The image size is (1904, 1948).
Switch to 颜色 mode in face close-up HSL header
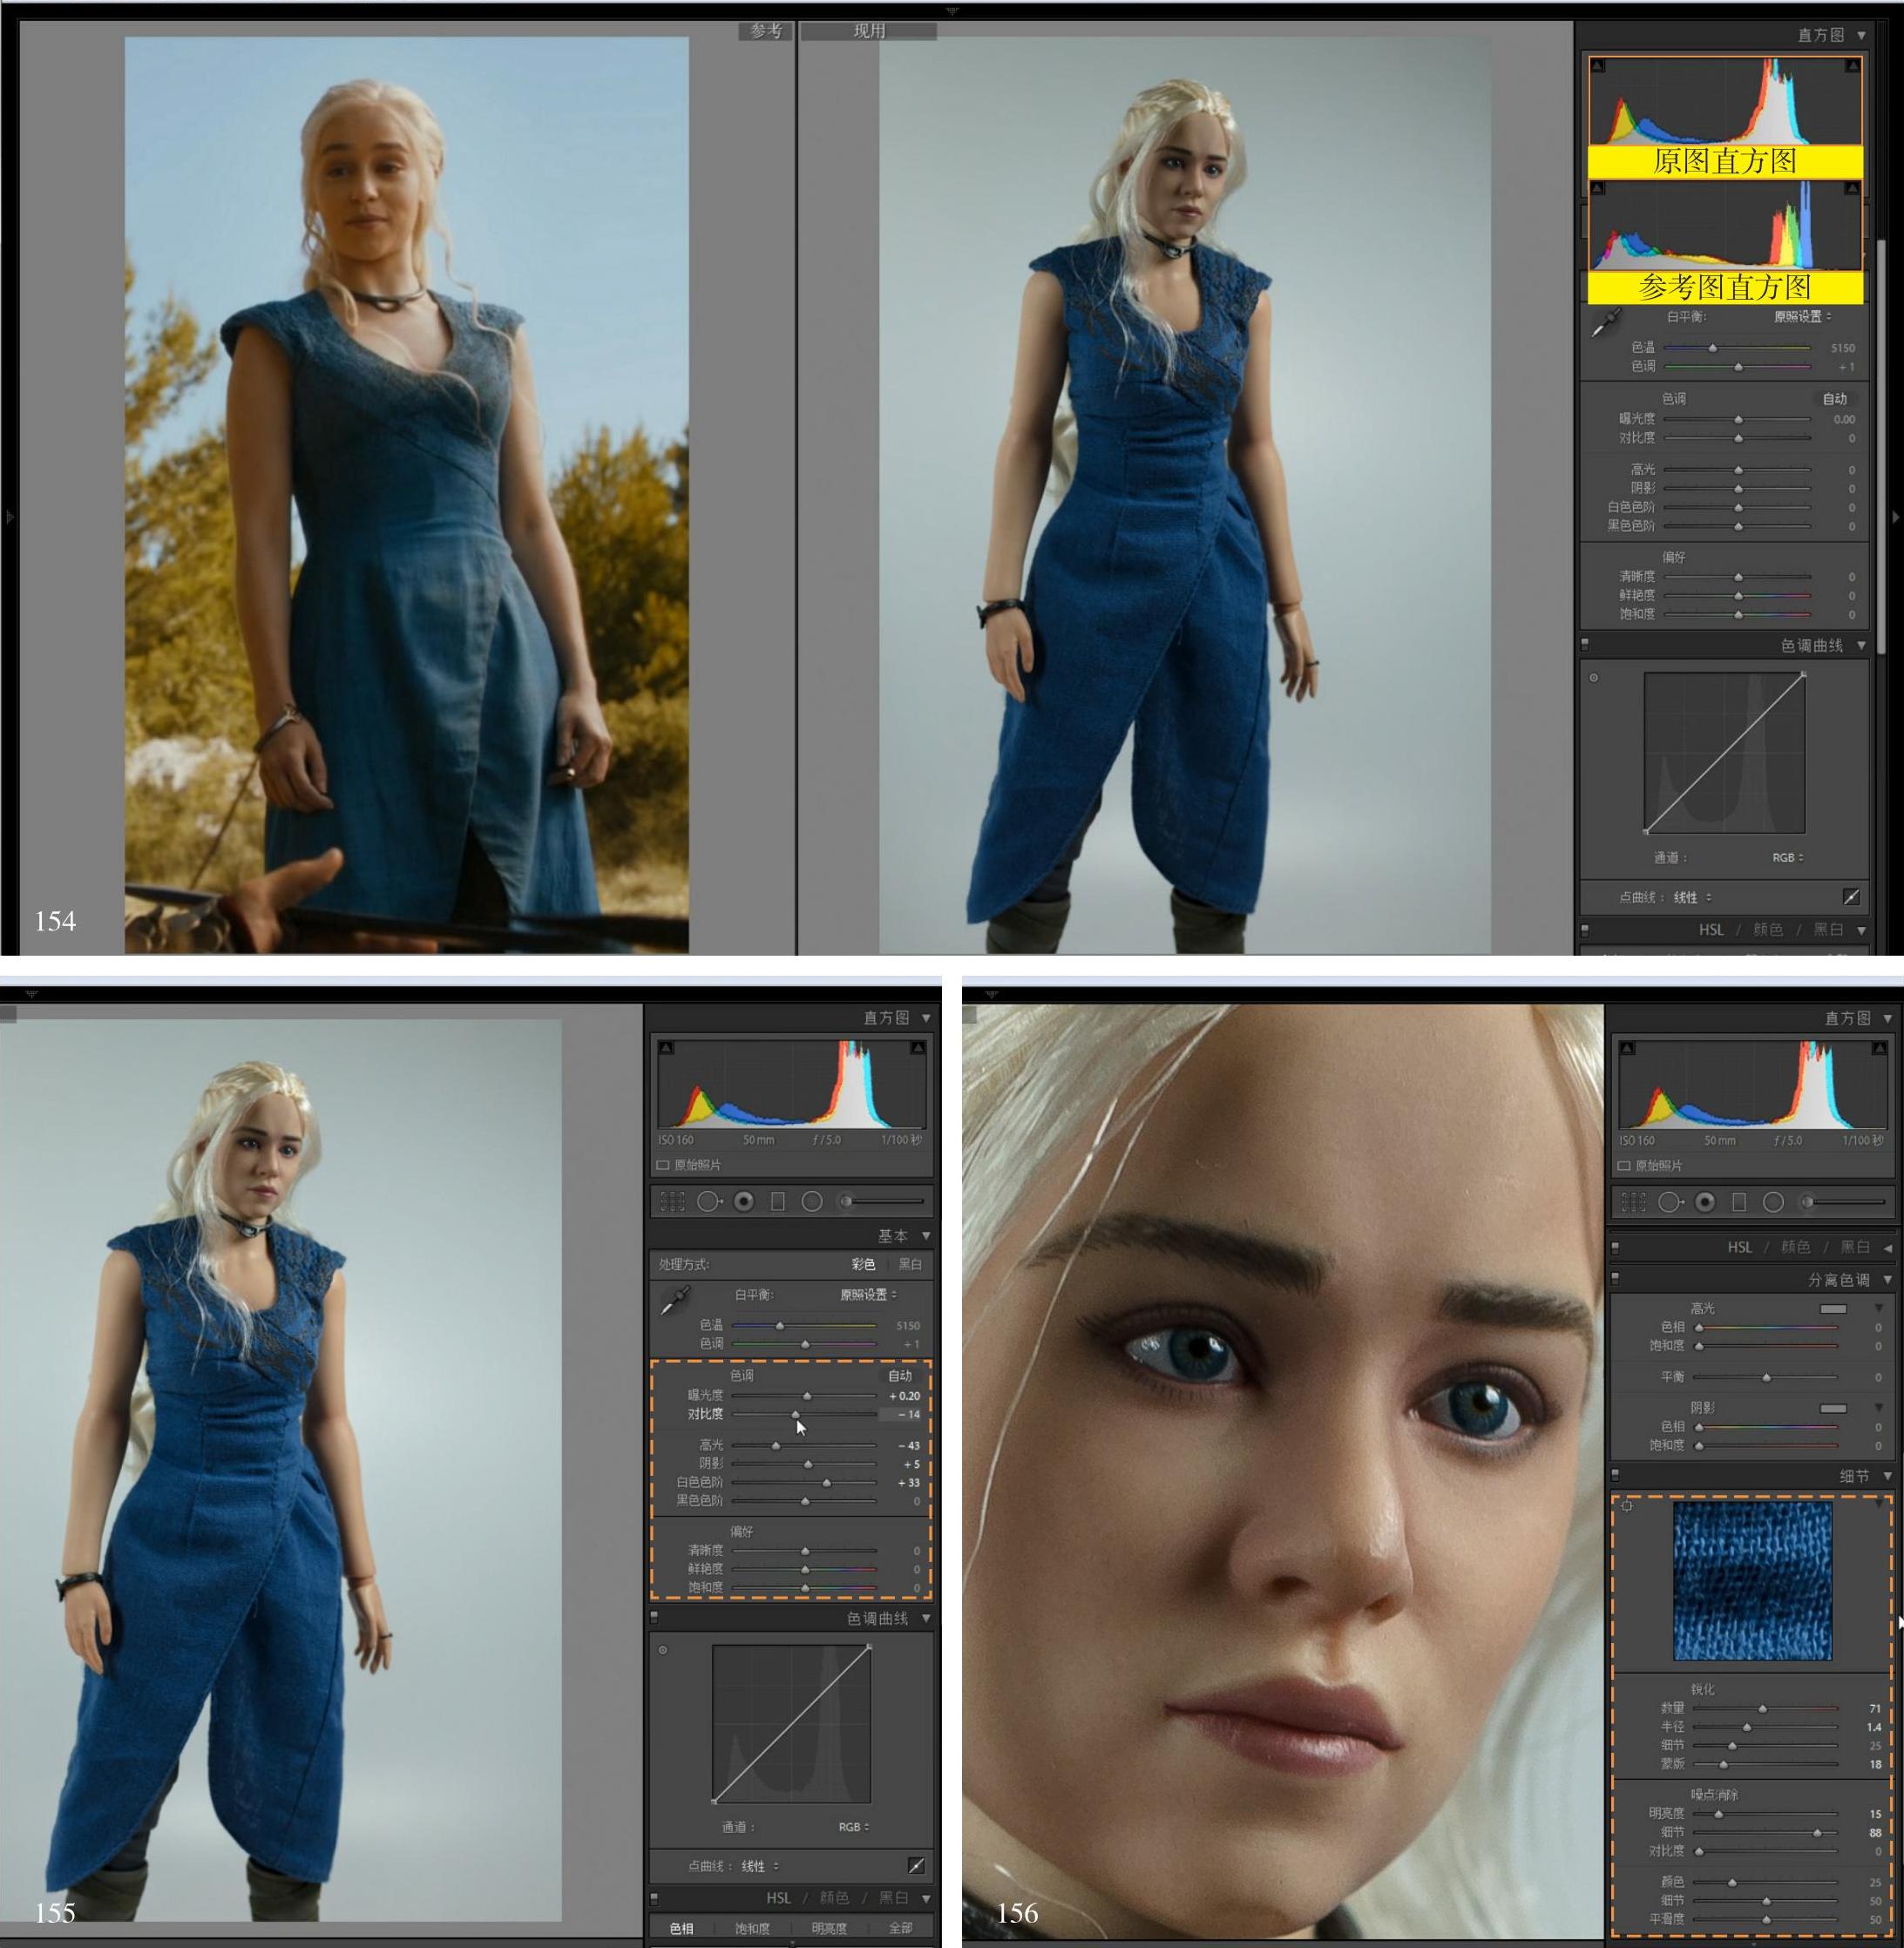pos(1796,1247)
